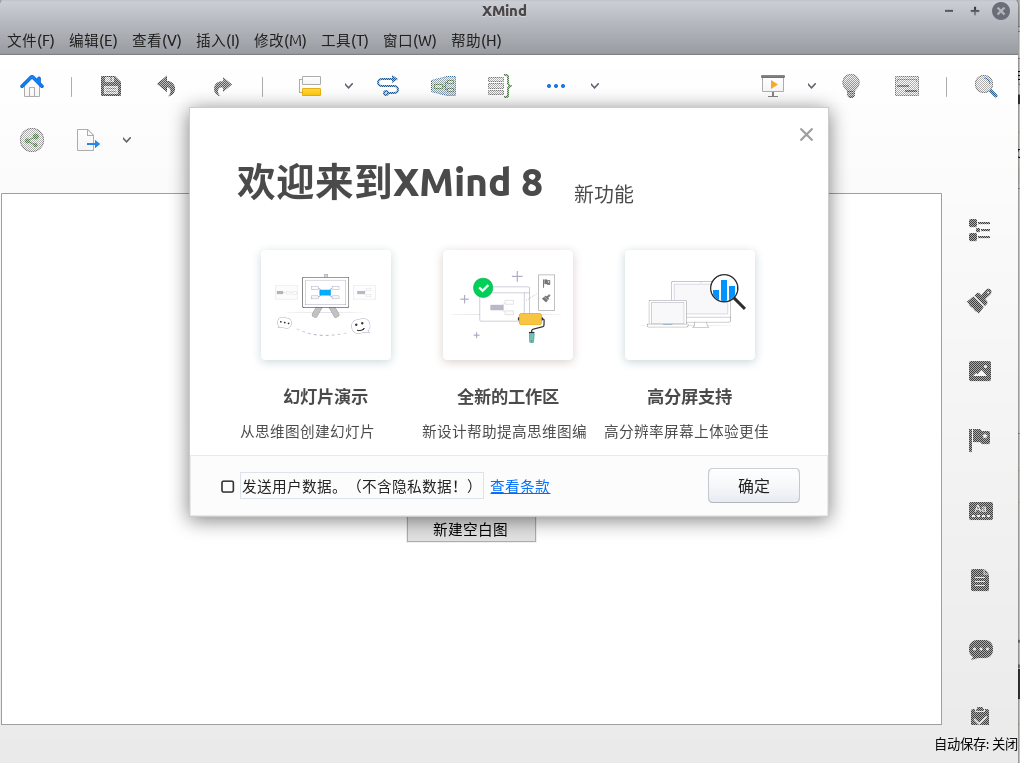Open topic insert options dropdown arrow
The width and height of the screenshot is (1020, 763).
coord(349,86)
